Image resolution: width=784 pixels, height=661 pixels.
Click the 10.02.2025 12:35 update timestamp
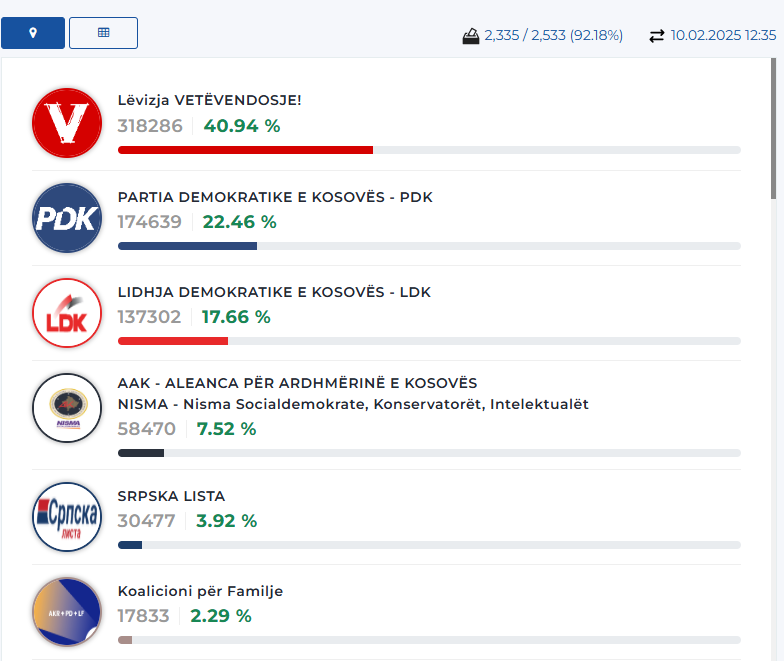(723, 36)
